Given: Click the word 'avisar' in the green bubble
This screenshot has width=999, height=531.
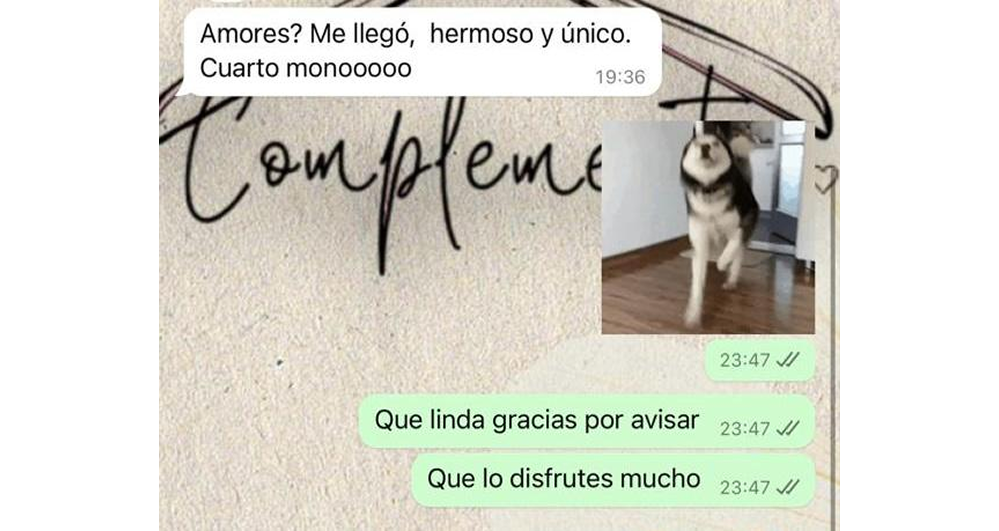Looking at the screenshot, I should pos(665,420).
